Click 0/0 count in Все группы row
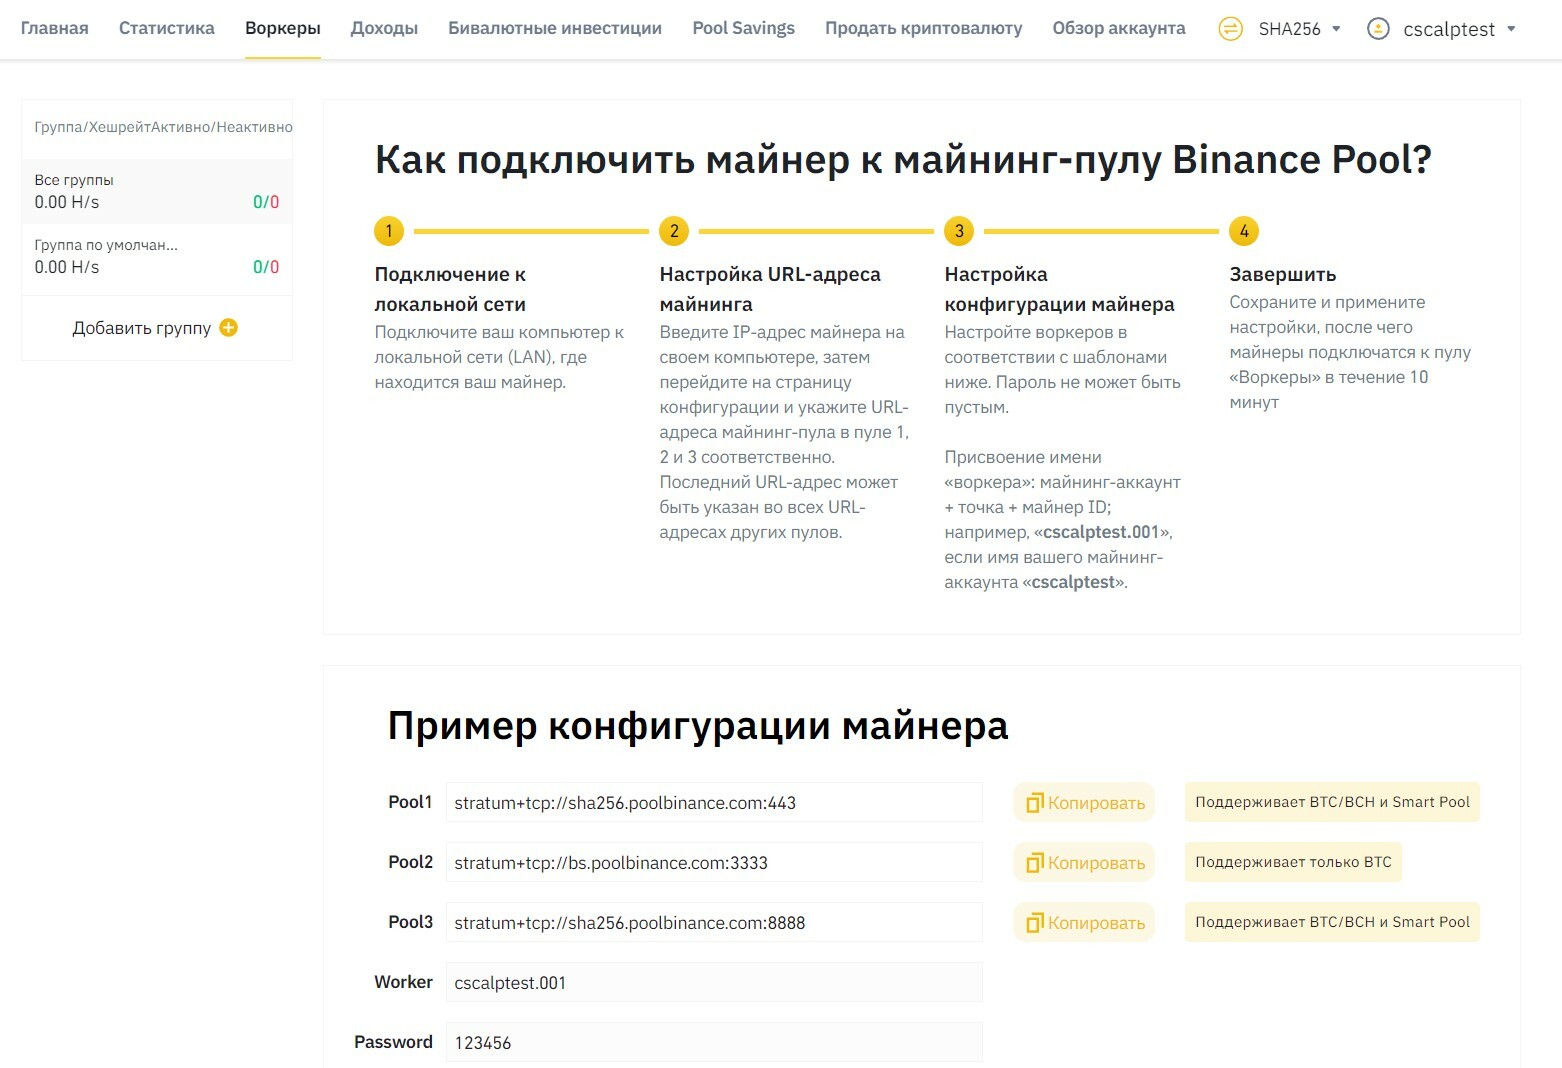 pyautogui.click(x=266, y=202)
